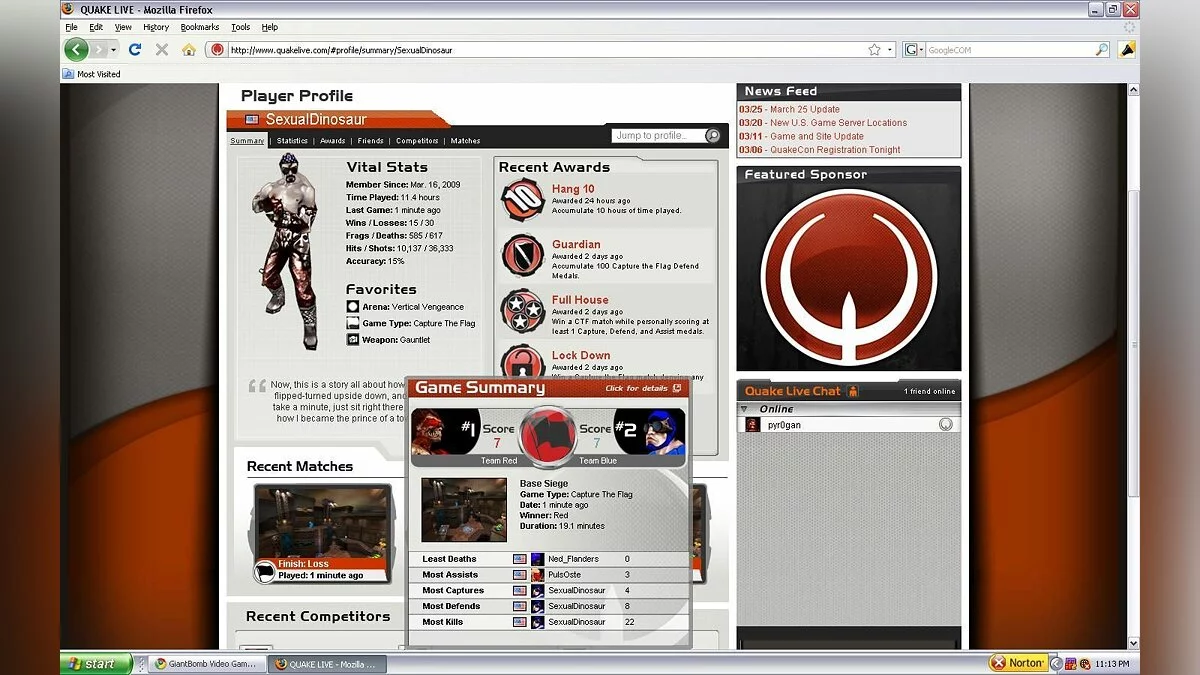Viewport: 1200px width, 675px height.
Task: Open the View menu
Action: (x=123, y=27)
